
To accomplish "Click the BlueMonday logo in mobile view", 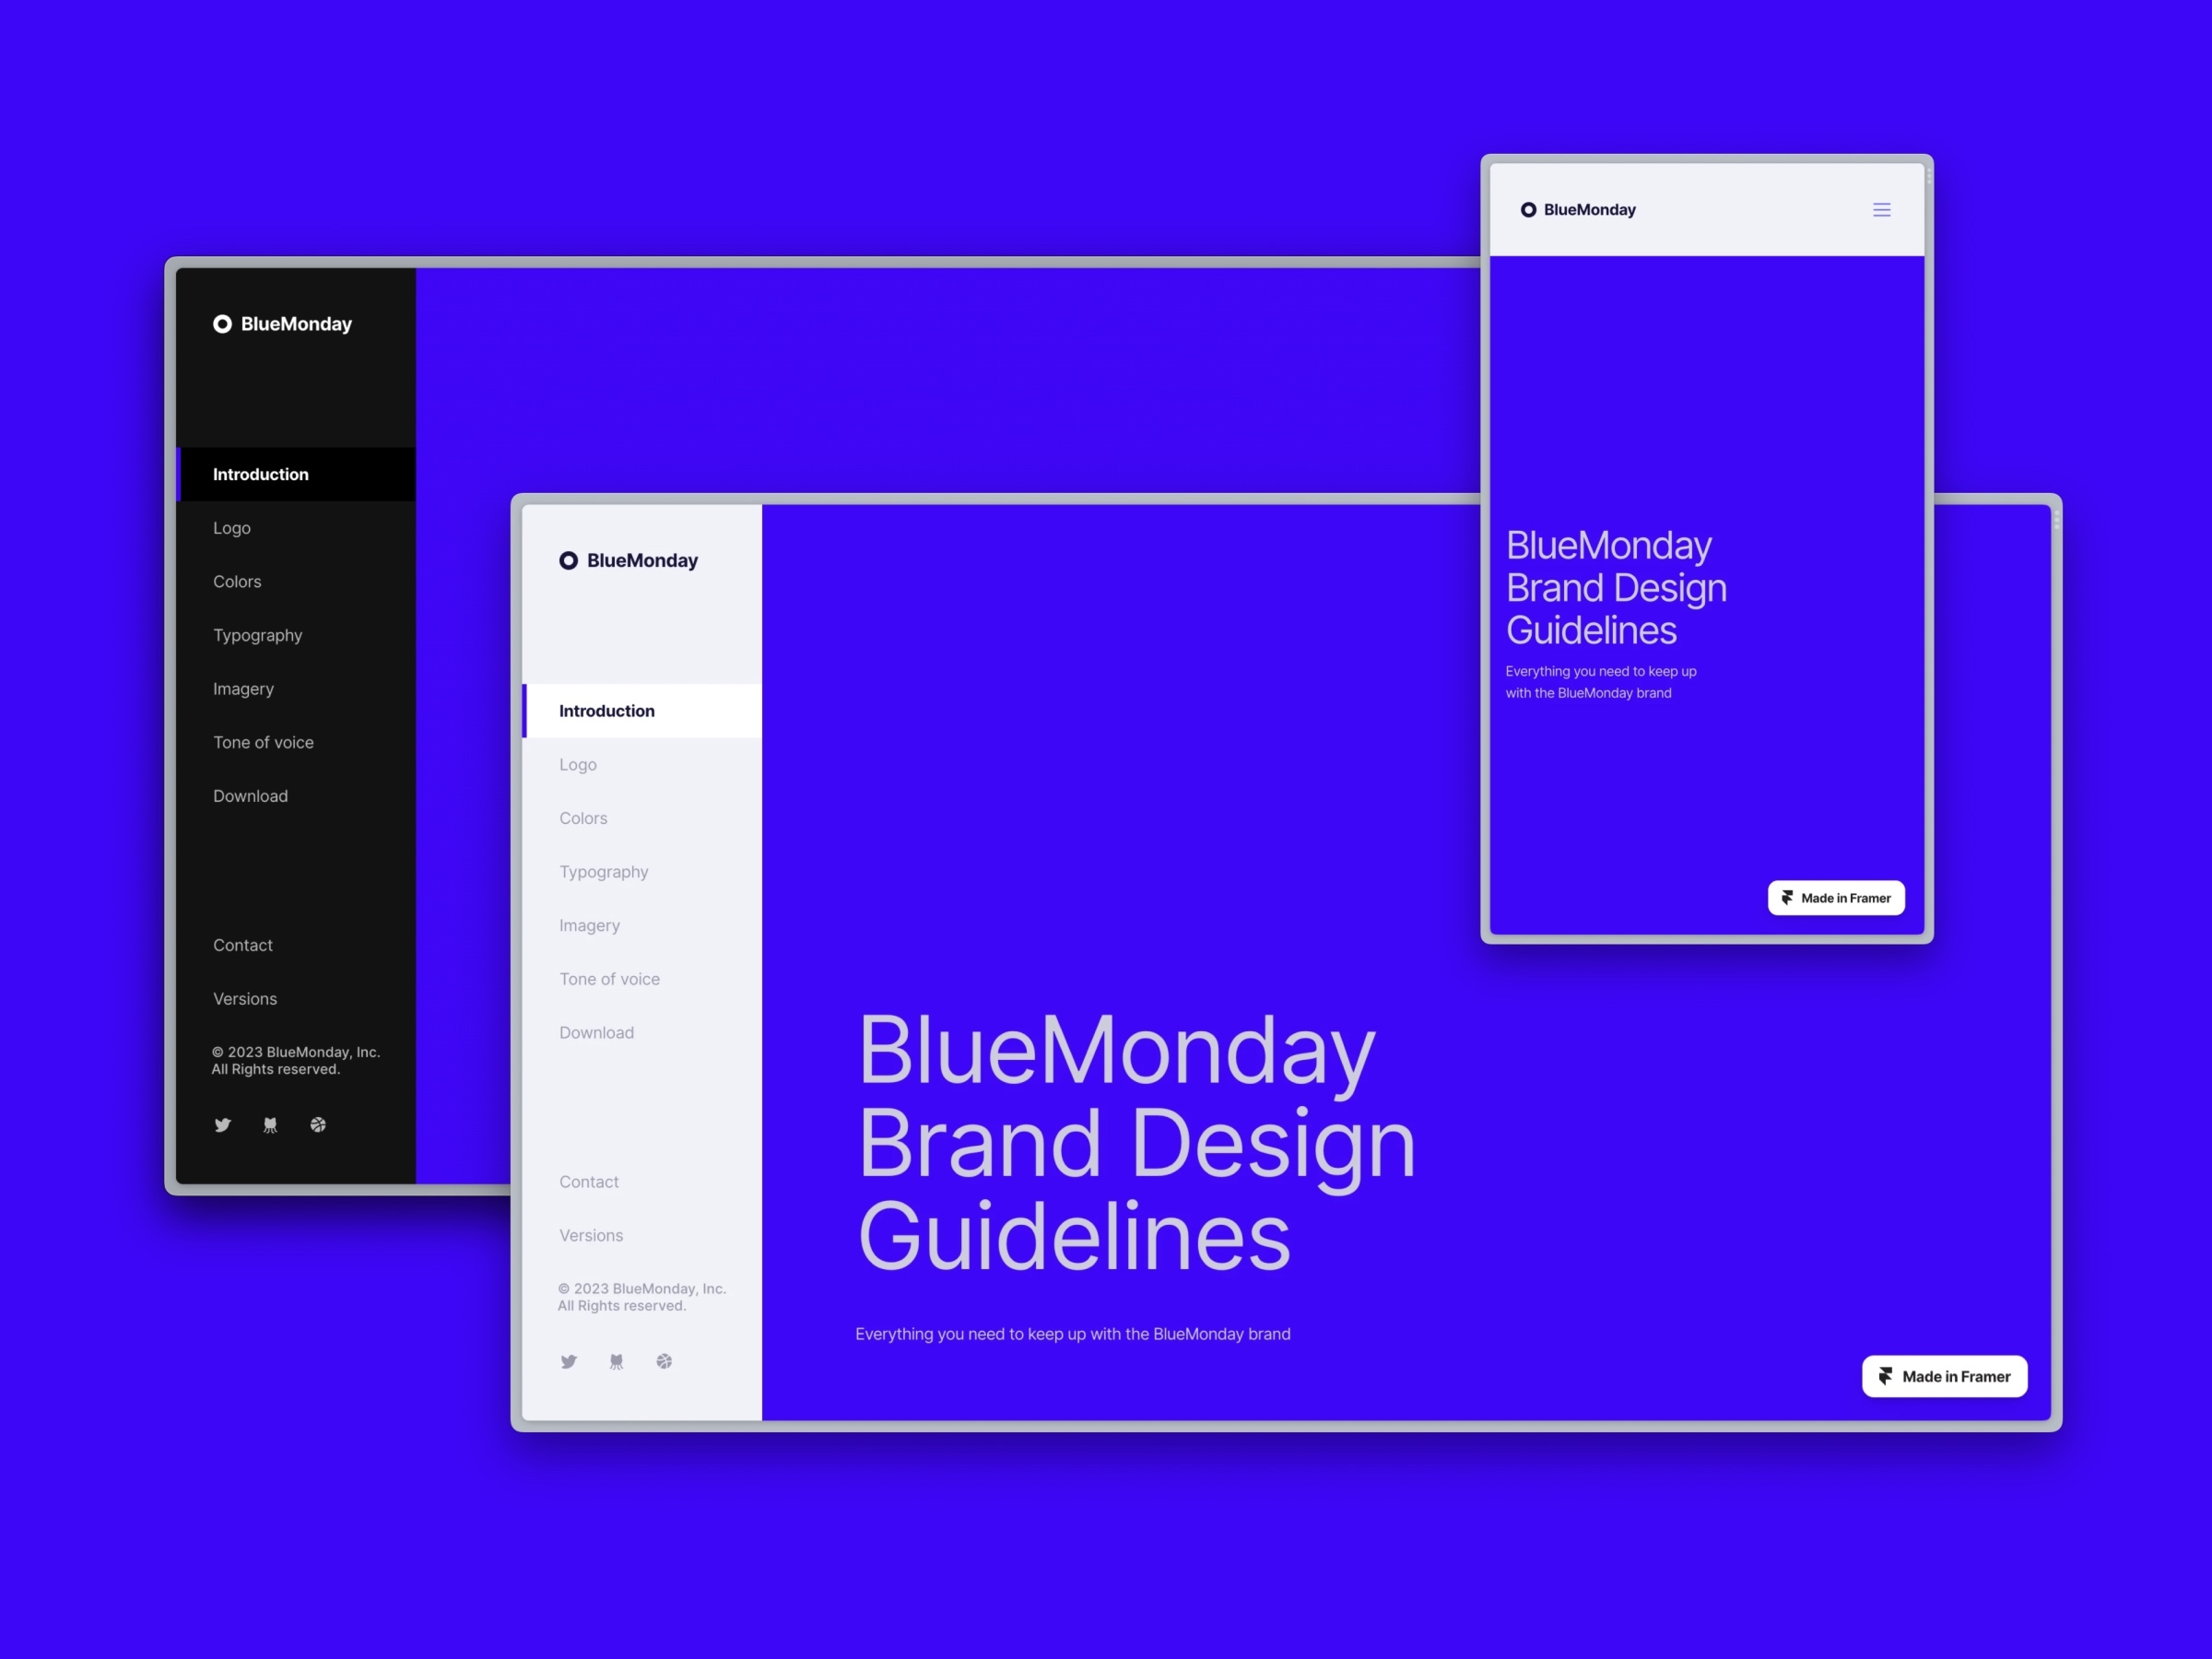I will point(1580,209).
